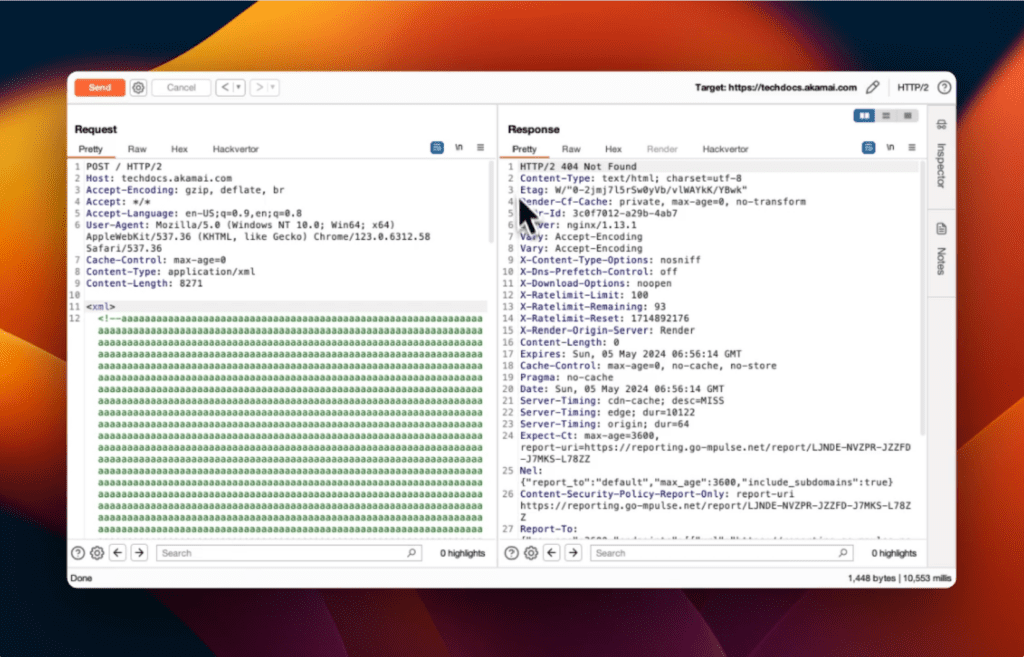Open the history forward dropdown arrow
This screenshot has width=1024, height=657.
tap(273, 88)
